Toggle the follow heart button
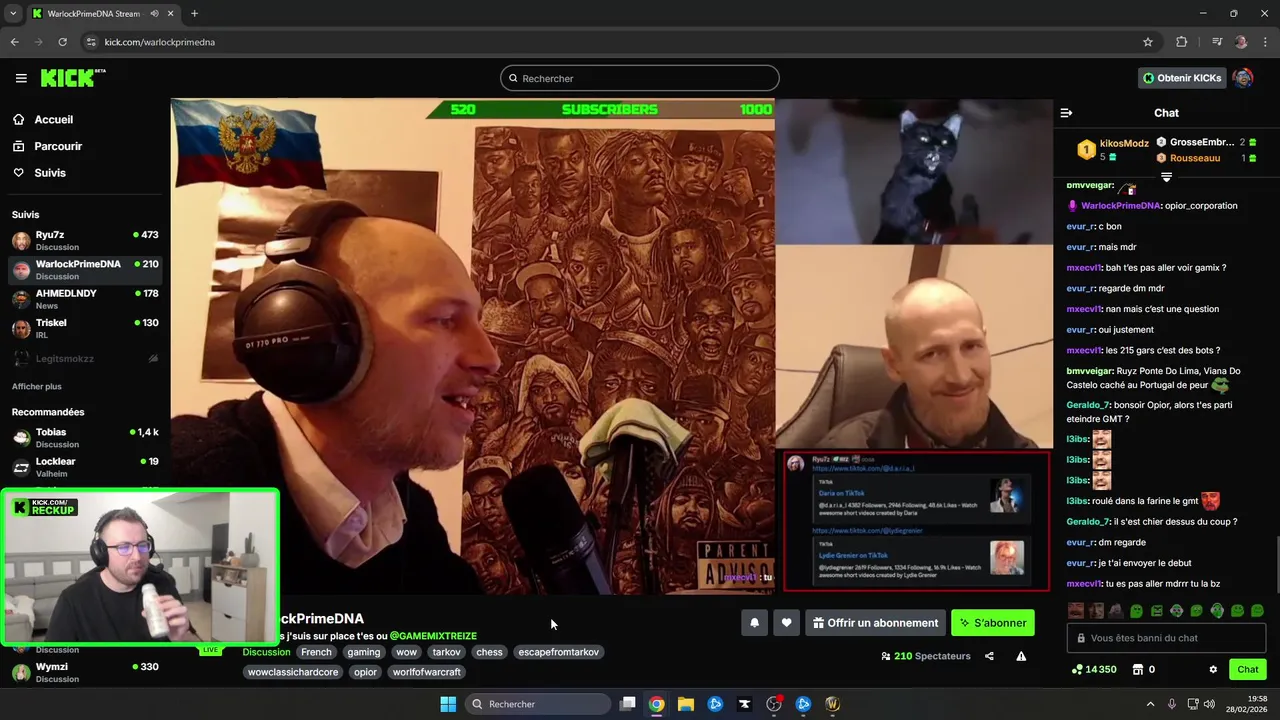This screenshot has width=1280, height=720. [787, 623]
